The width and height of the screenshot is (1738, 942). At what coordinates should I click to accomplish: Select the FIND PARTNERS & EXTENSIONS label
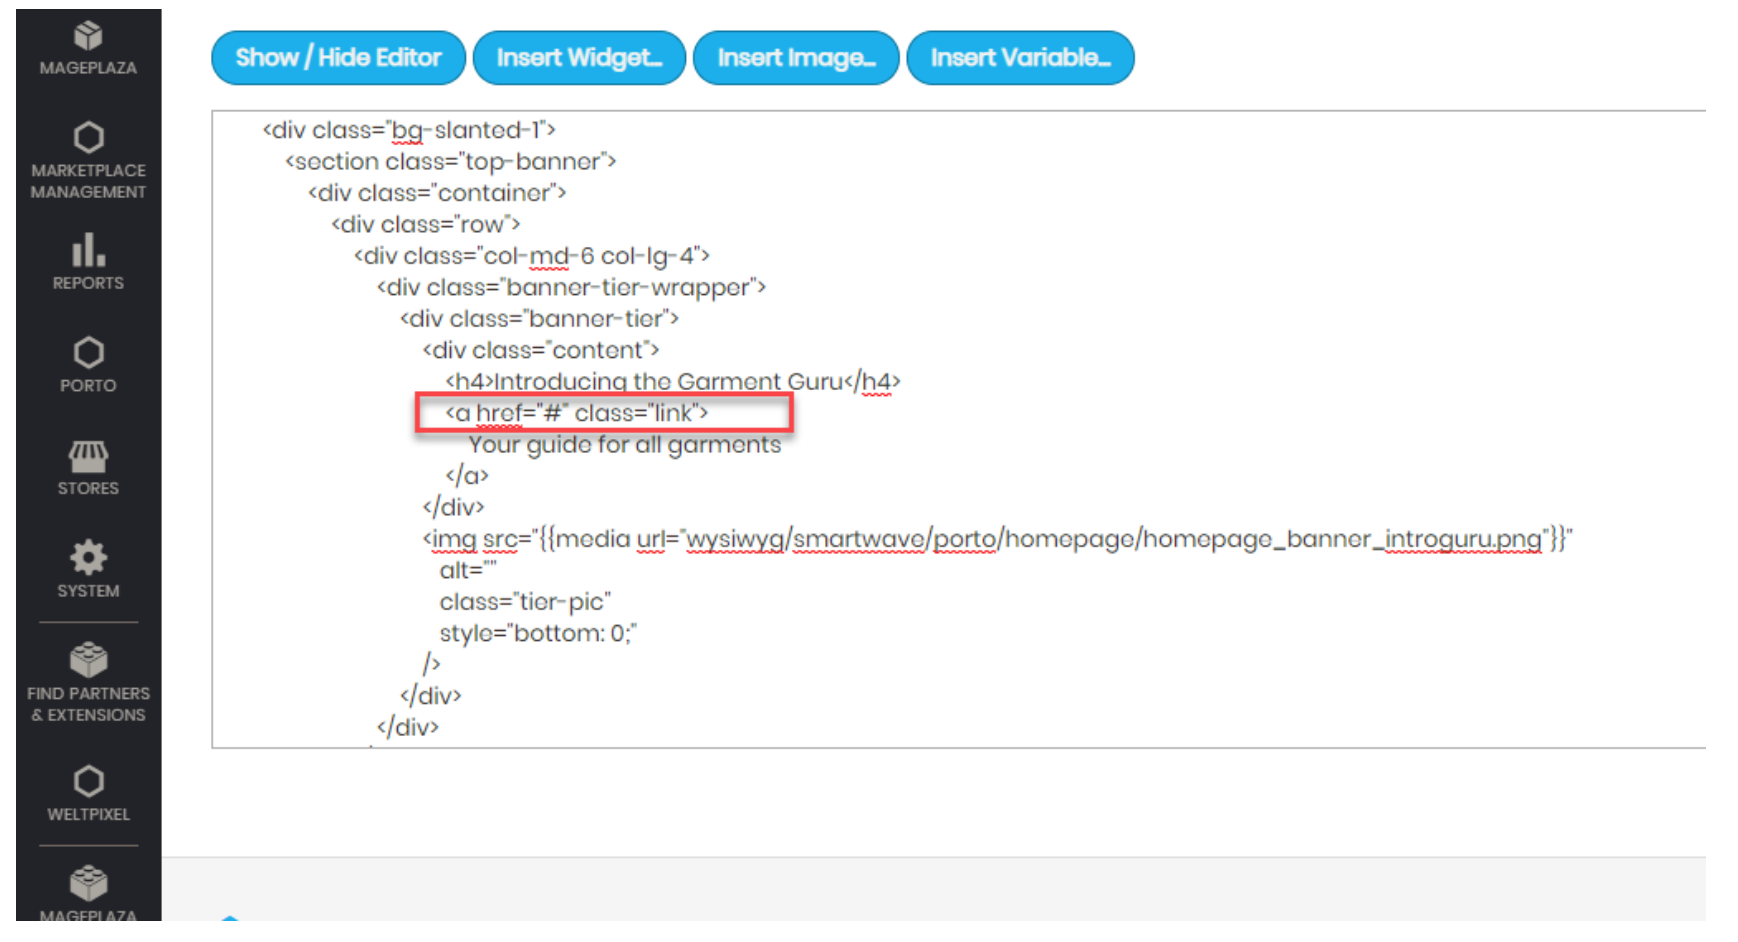[x=88, y=704]
